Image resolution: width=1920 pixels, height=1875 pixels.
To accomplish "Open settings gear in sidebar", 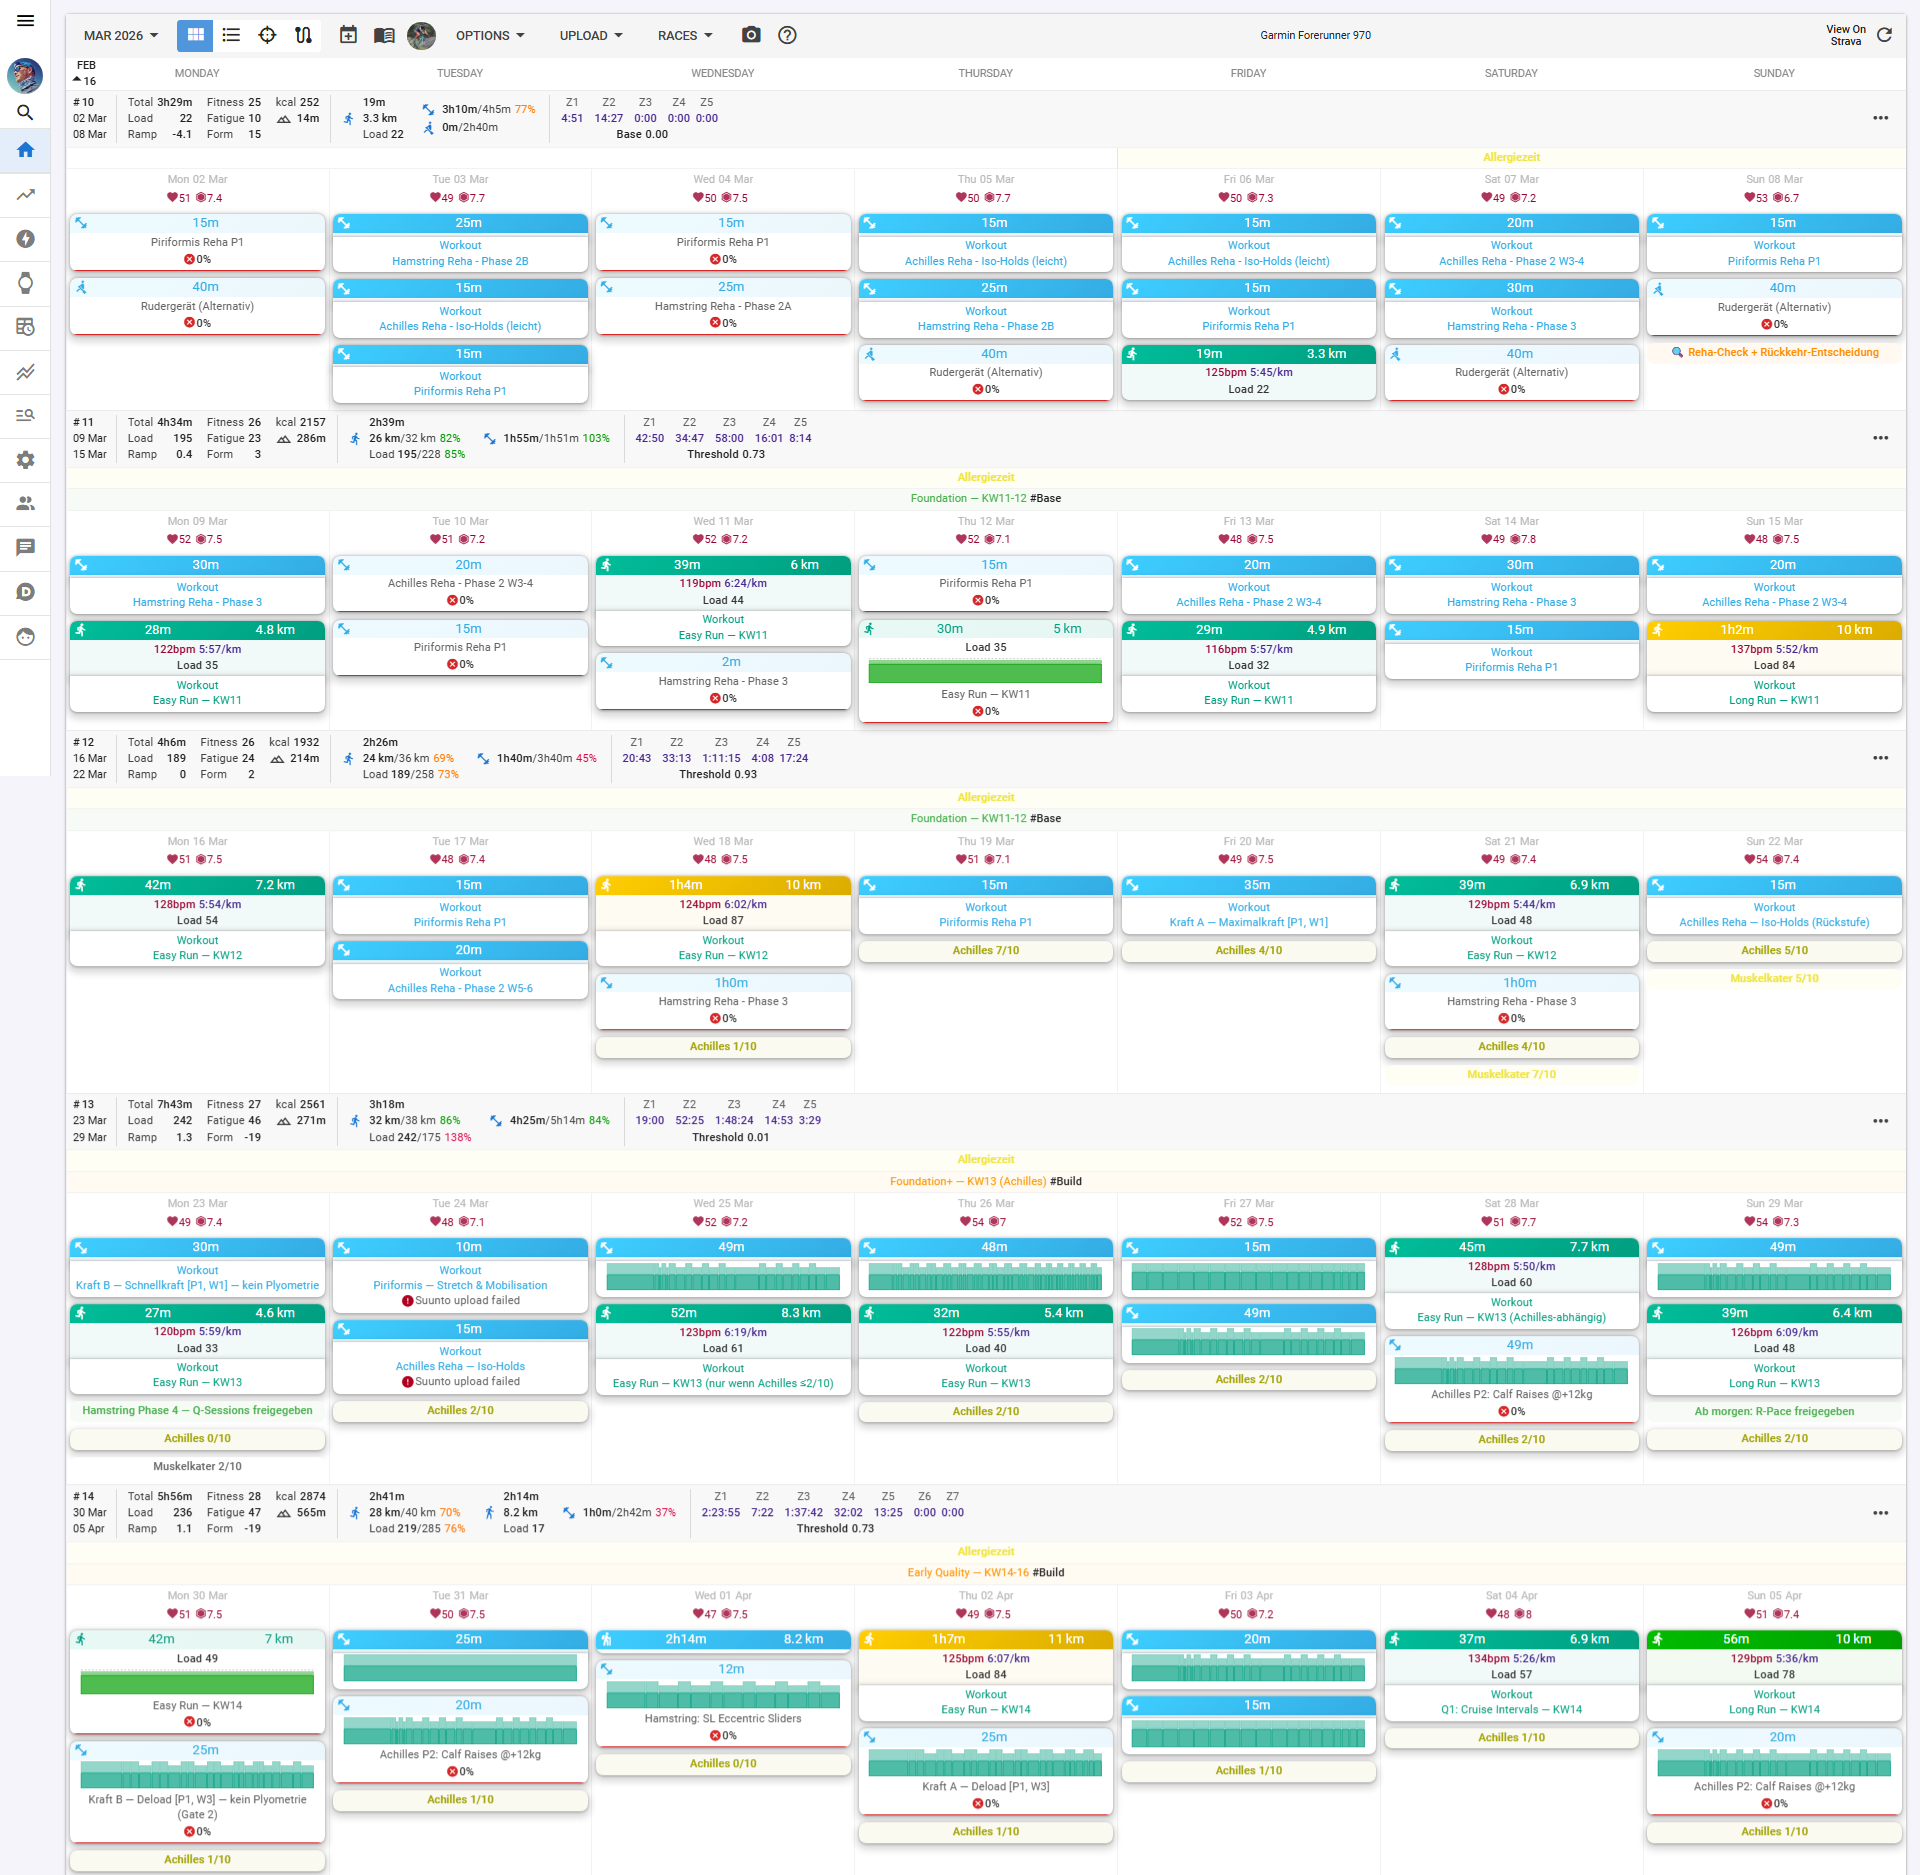I will (x=25, y=460).
